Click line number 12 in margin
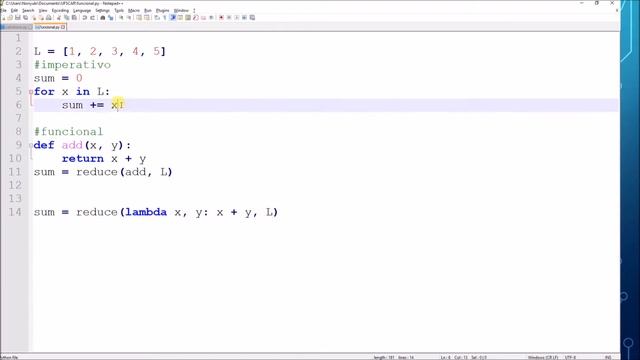Screen dimensions: 640x360 (15, 185)
